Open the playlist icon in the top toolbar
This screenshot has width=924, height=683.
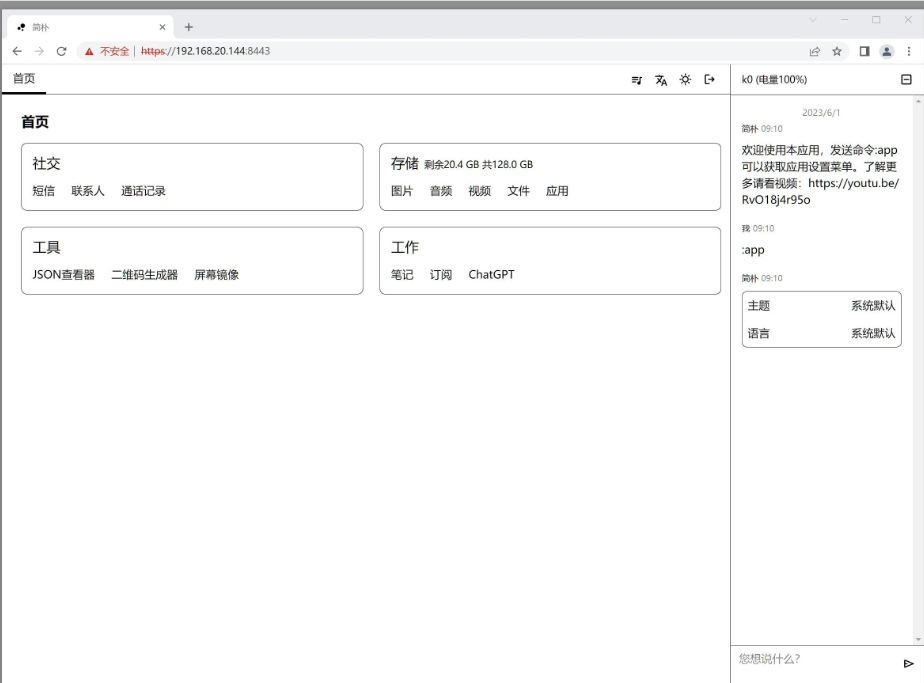[637, 80]
